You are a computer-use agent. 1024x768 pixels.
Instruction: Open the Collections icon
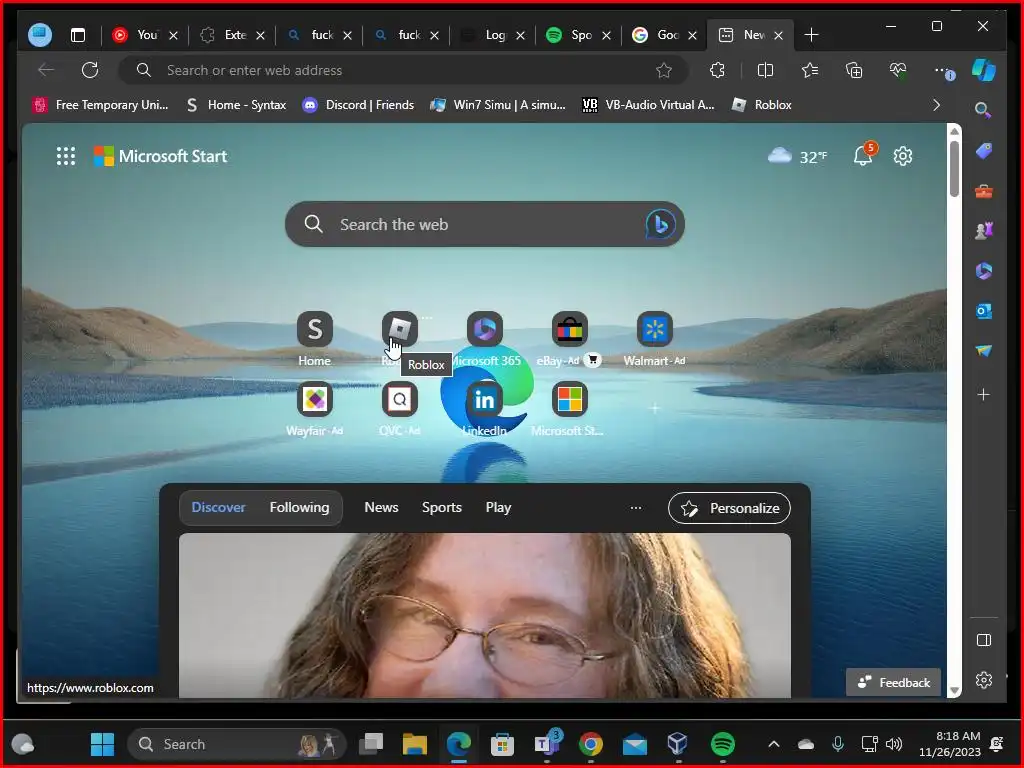[x=854, y=70]
